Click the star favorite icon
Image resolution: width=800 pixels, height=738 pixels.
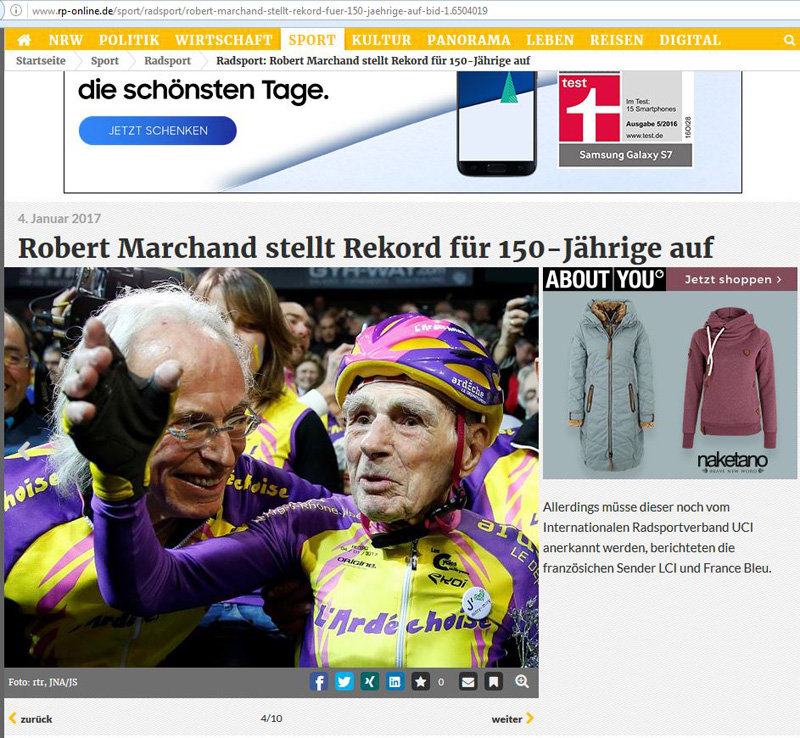tap(421, 682)
